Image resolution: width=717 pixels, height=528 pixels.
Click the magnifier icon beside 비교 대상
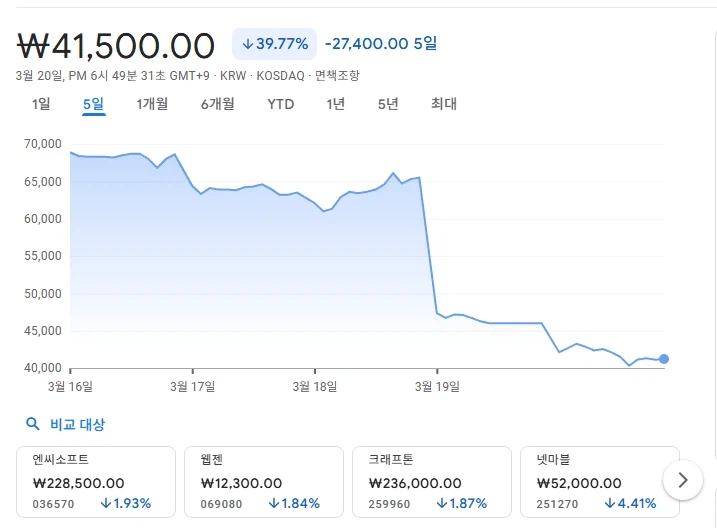(33, 424)
